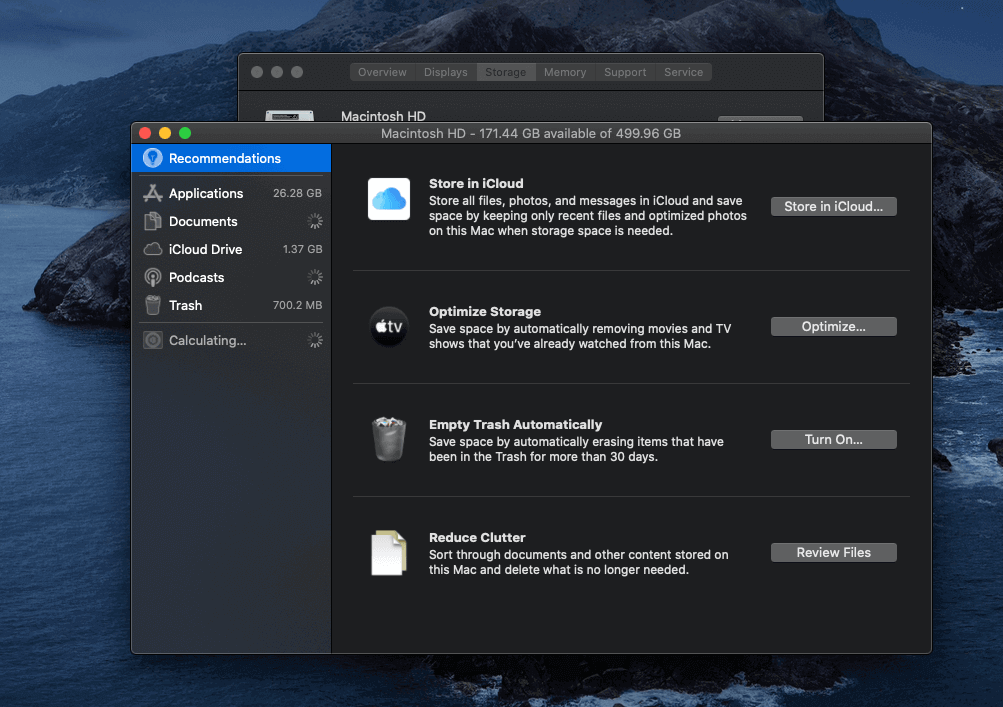Switch to the Support tab in About window

point(625,72)
